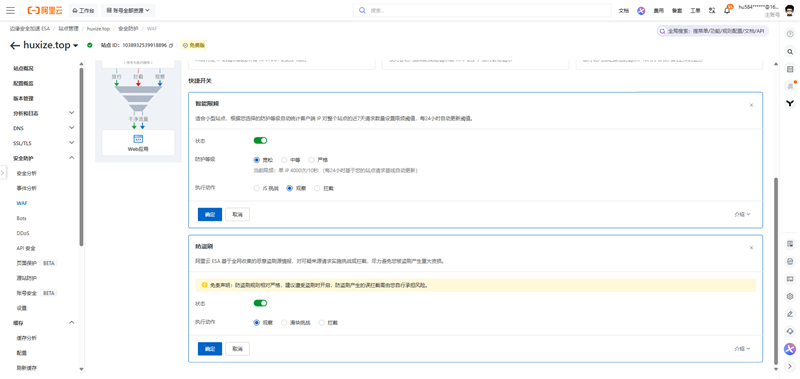
Task: Click the pencil edit icon in right sidebar
Action: pyautogui.click(x=790, y=313)
